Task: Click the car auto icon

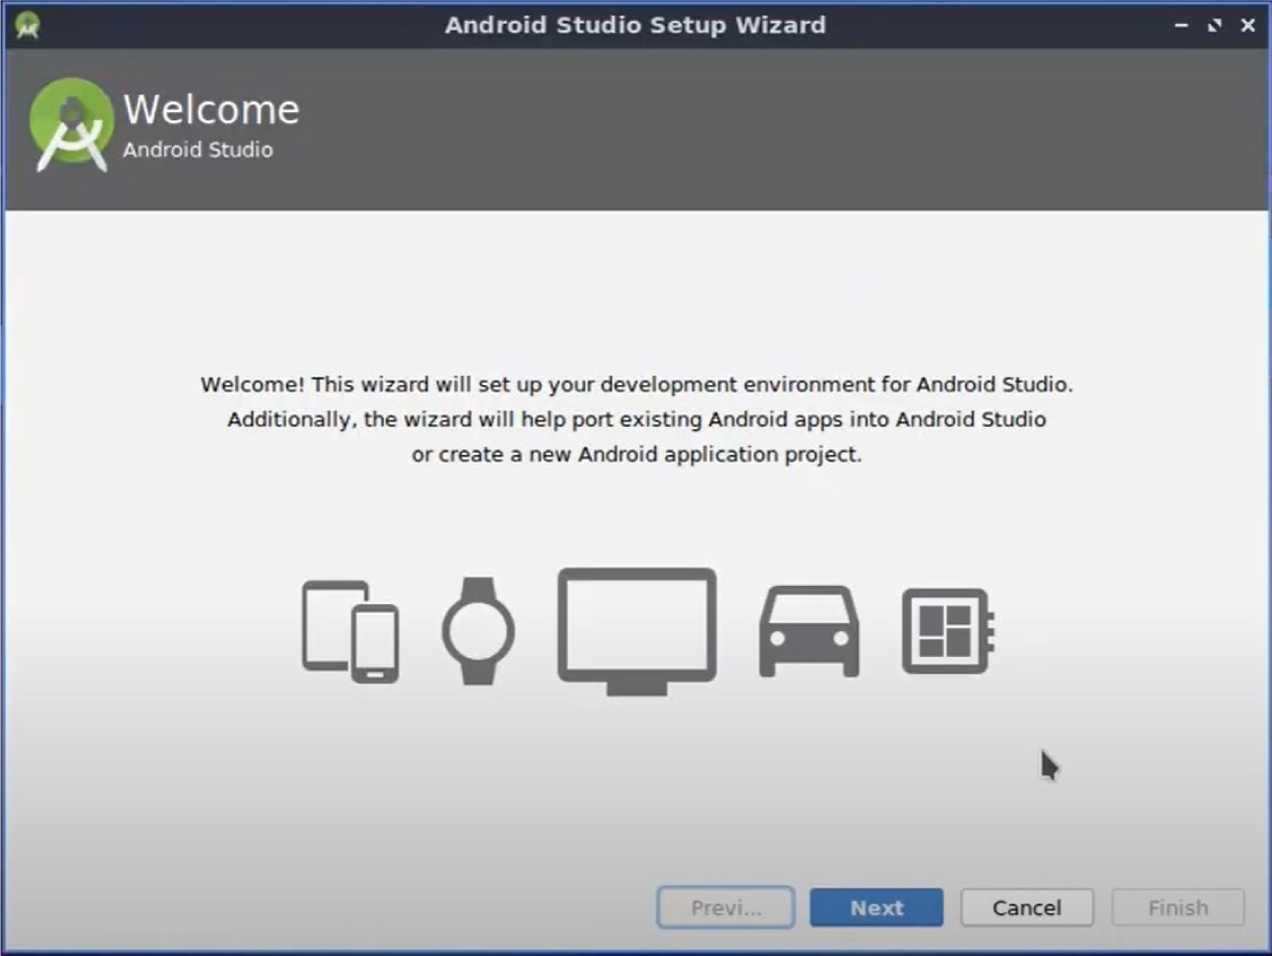Action: tap(809, 631)
